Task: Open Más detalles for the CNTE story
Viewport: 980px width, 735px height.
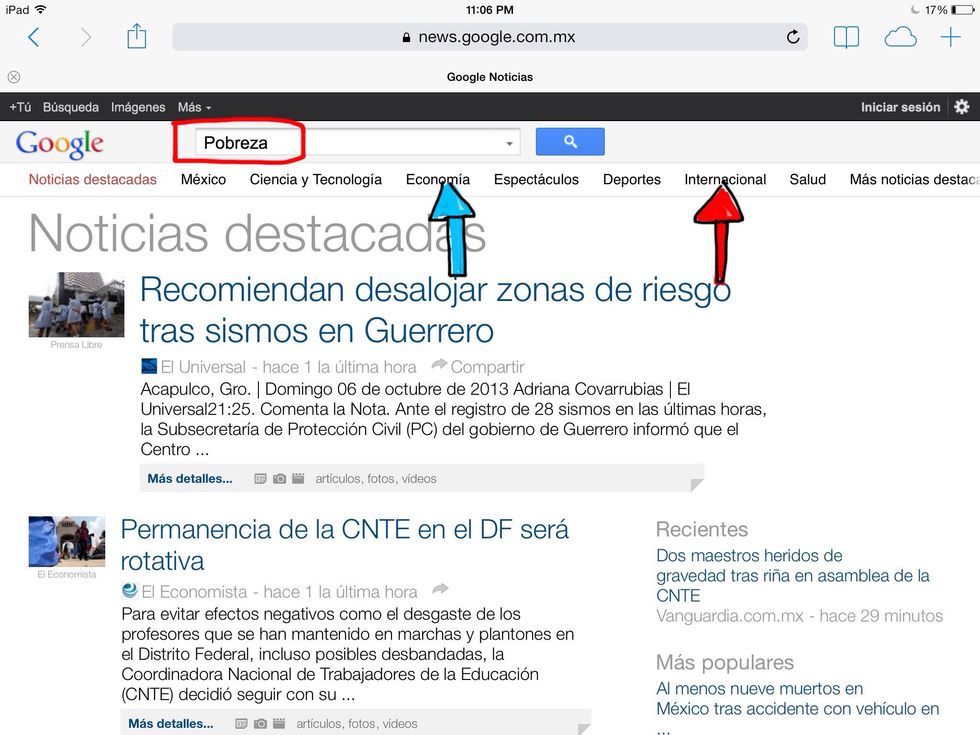Action: click(171, 724)
